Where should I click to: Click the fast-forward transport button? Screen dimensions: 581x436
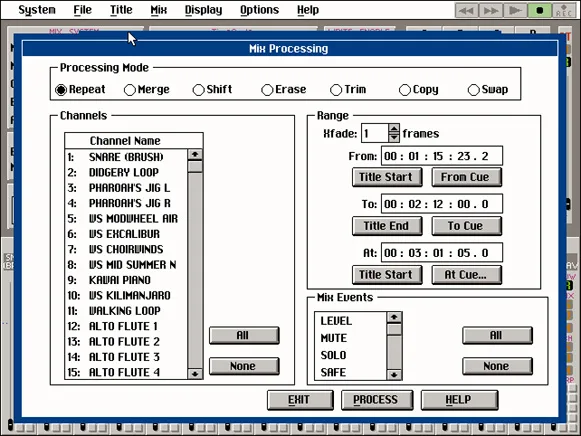pos(491,10)
